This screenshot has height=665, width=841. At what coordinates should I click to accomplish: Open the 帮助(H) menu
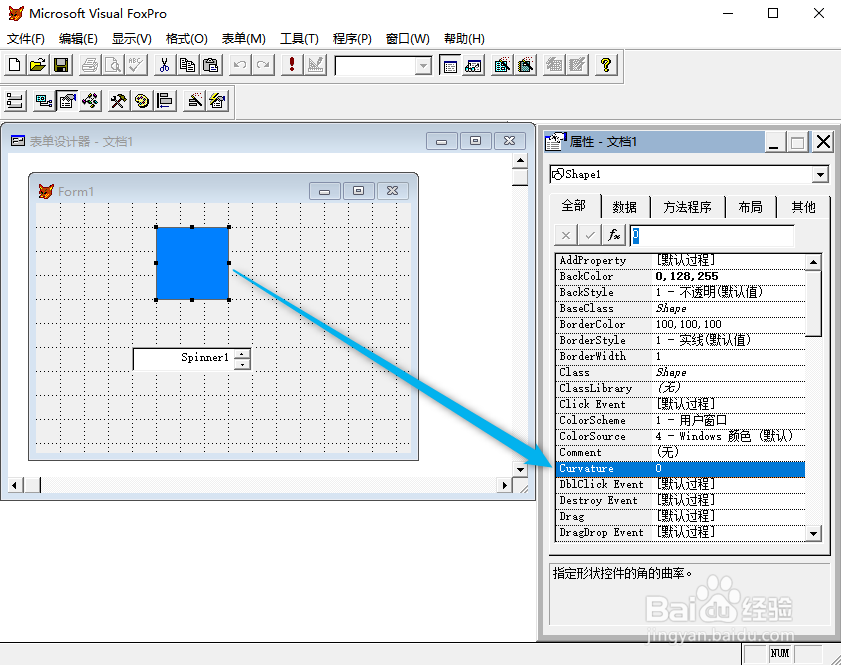[x=464, y=39]
